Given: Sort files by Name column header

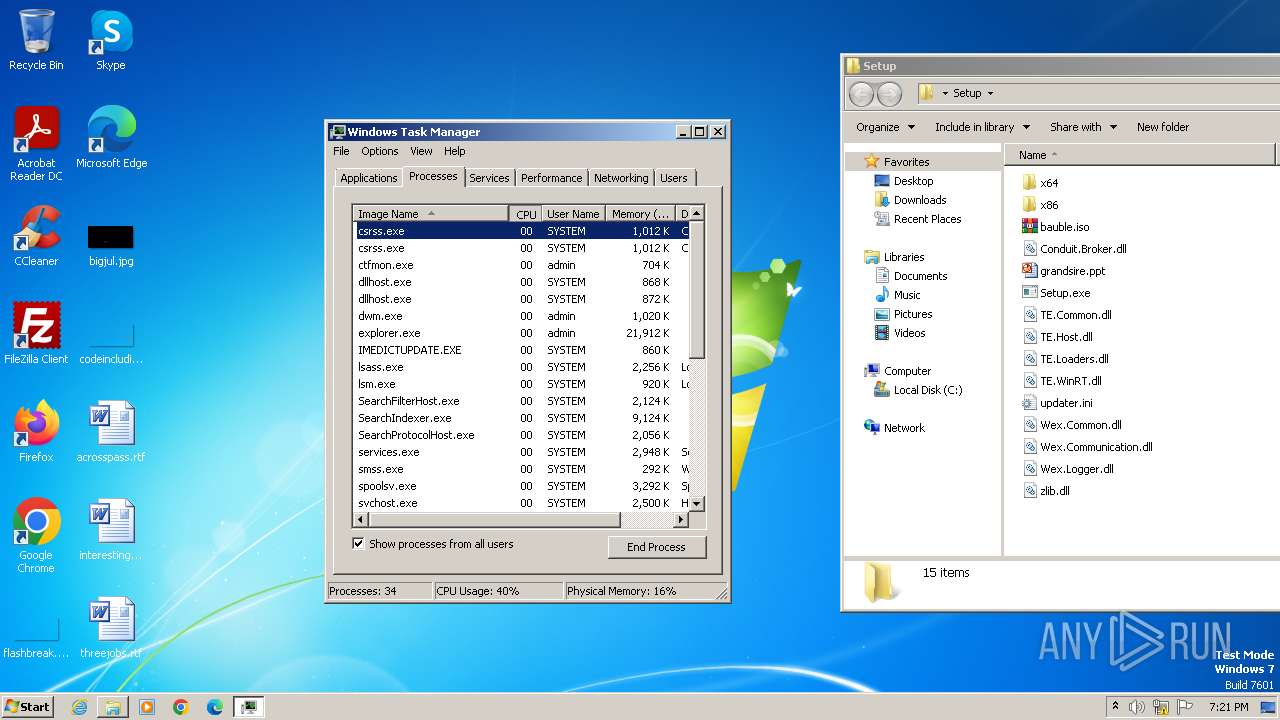Looking at the screenshot, I should tap(1140, 155).
